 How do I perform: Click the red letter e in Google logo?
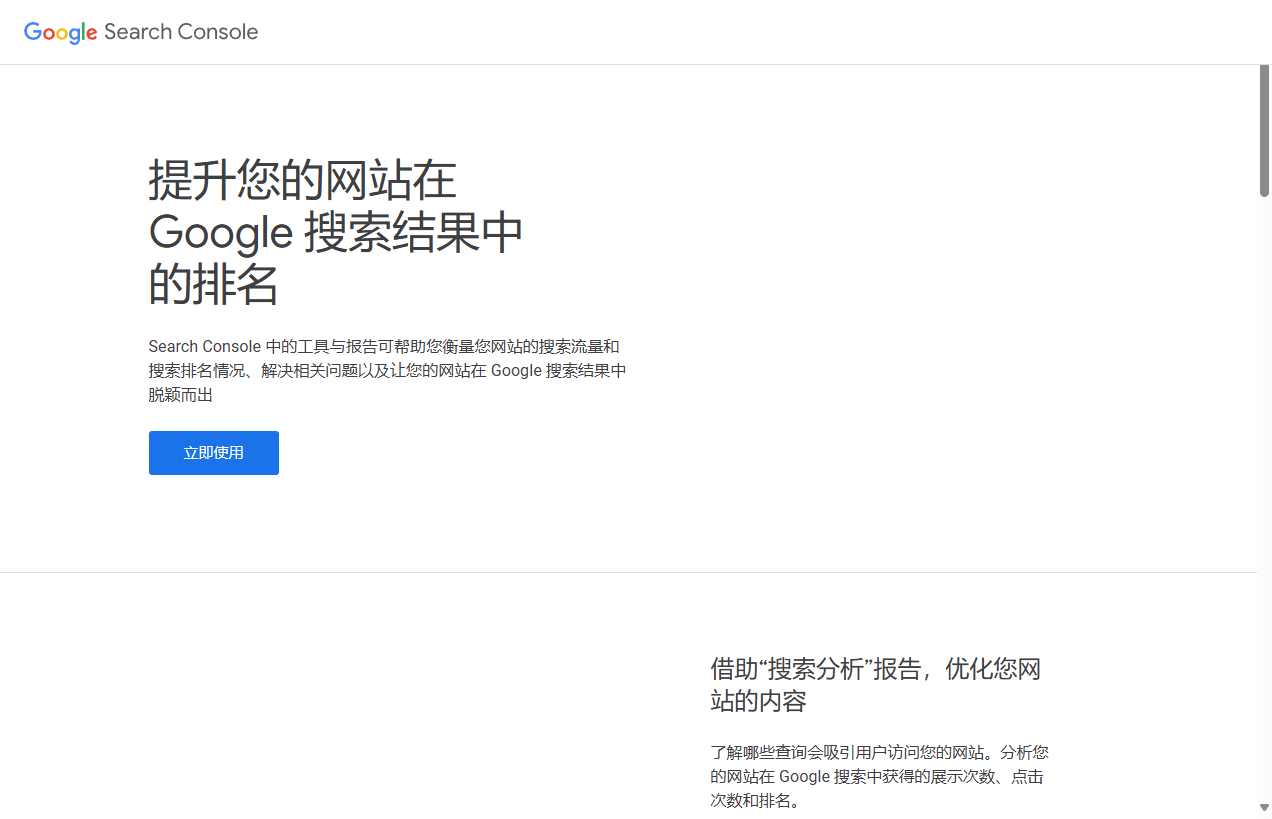[x=91, y=33]
